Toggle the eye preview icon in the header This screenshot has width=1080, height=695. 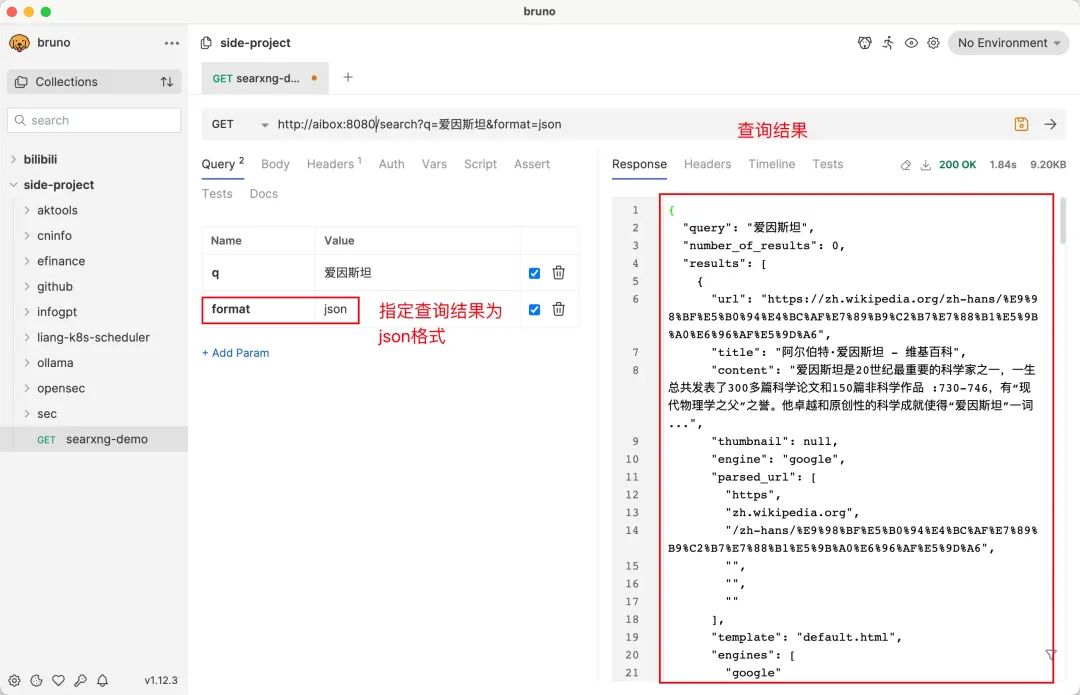coord(911,43)
